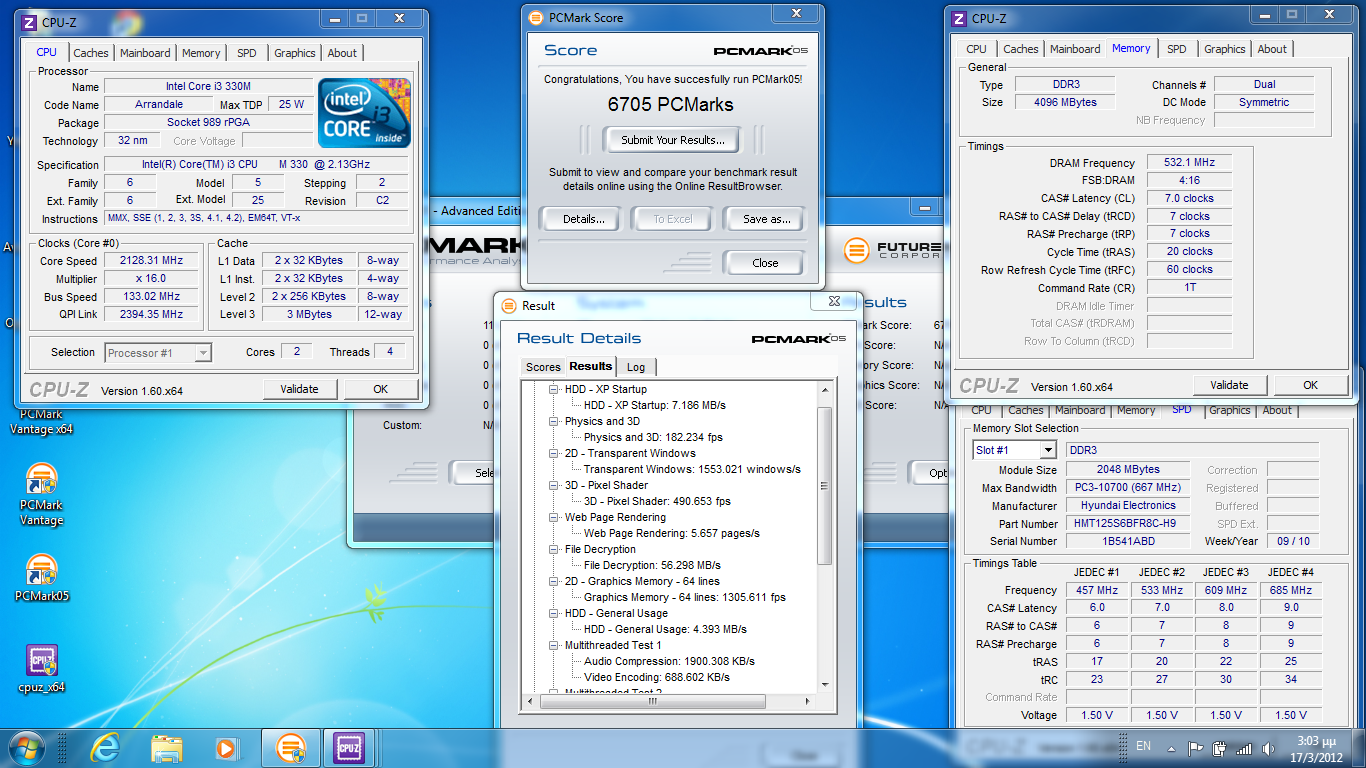Click Result tree horizontal scrollbar thumb

tap(651, 701)
